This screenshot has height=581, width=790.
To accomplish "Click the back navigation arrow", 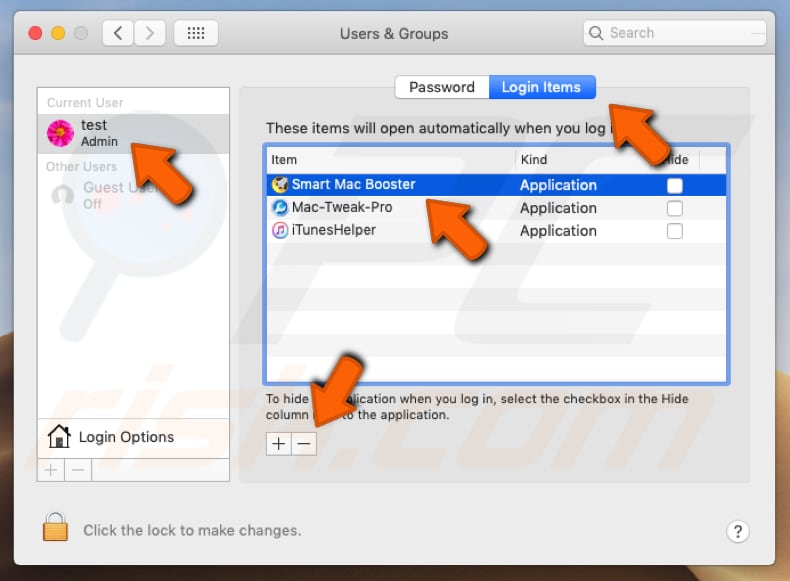I will click(x=118, y=33).
